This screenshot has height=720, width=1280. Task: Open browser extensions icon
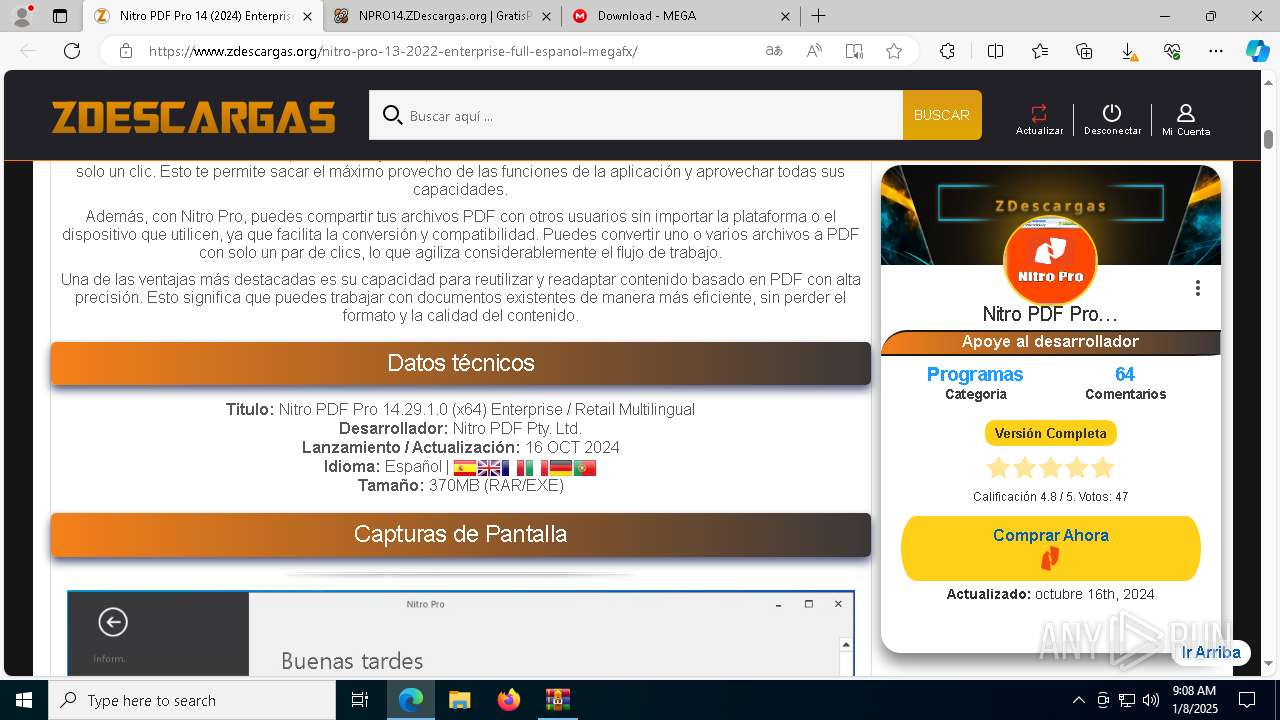[947, 51]
